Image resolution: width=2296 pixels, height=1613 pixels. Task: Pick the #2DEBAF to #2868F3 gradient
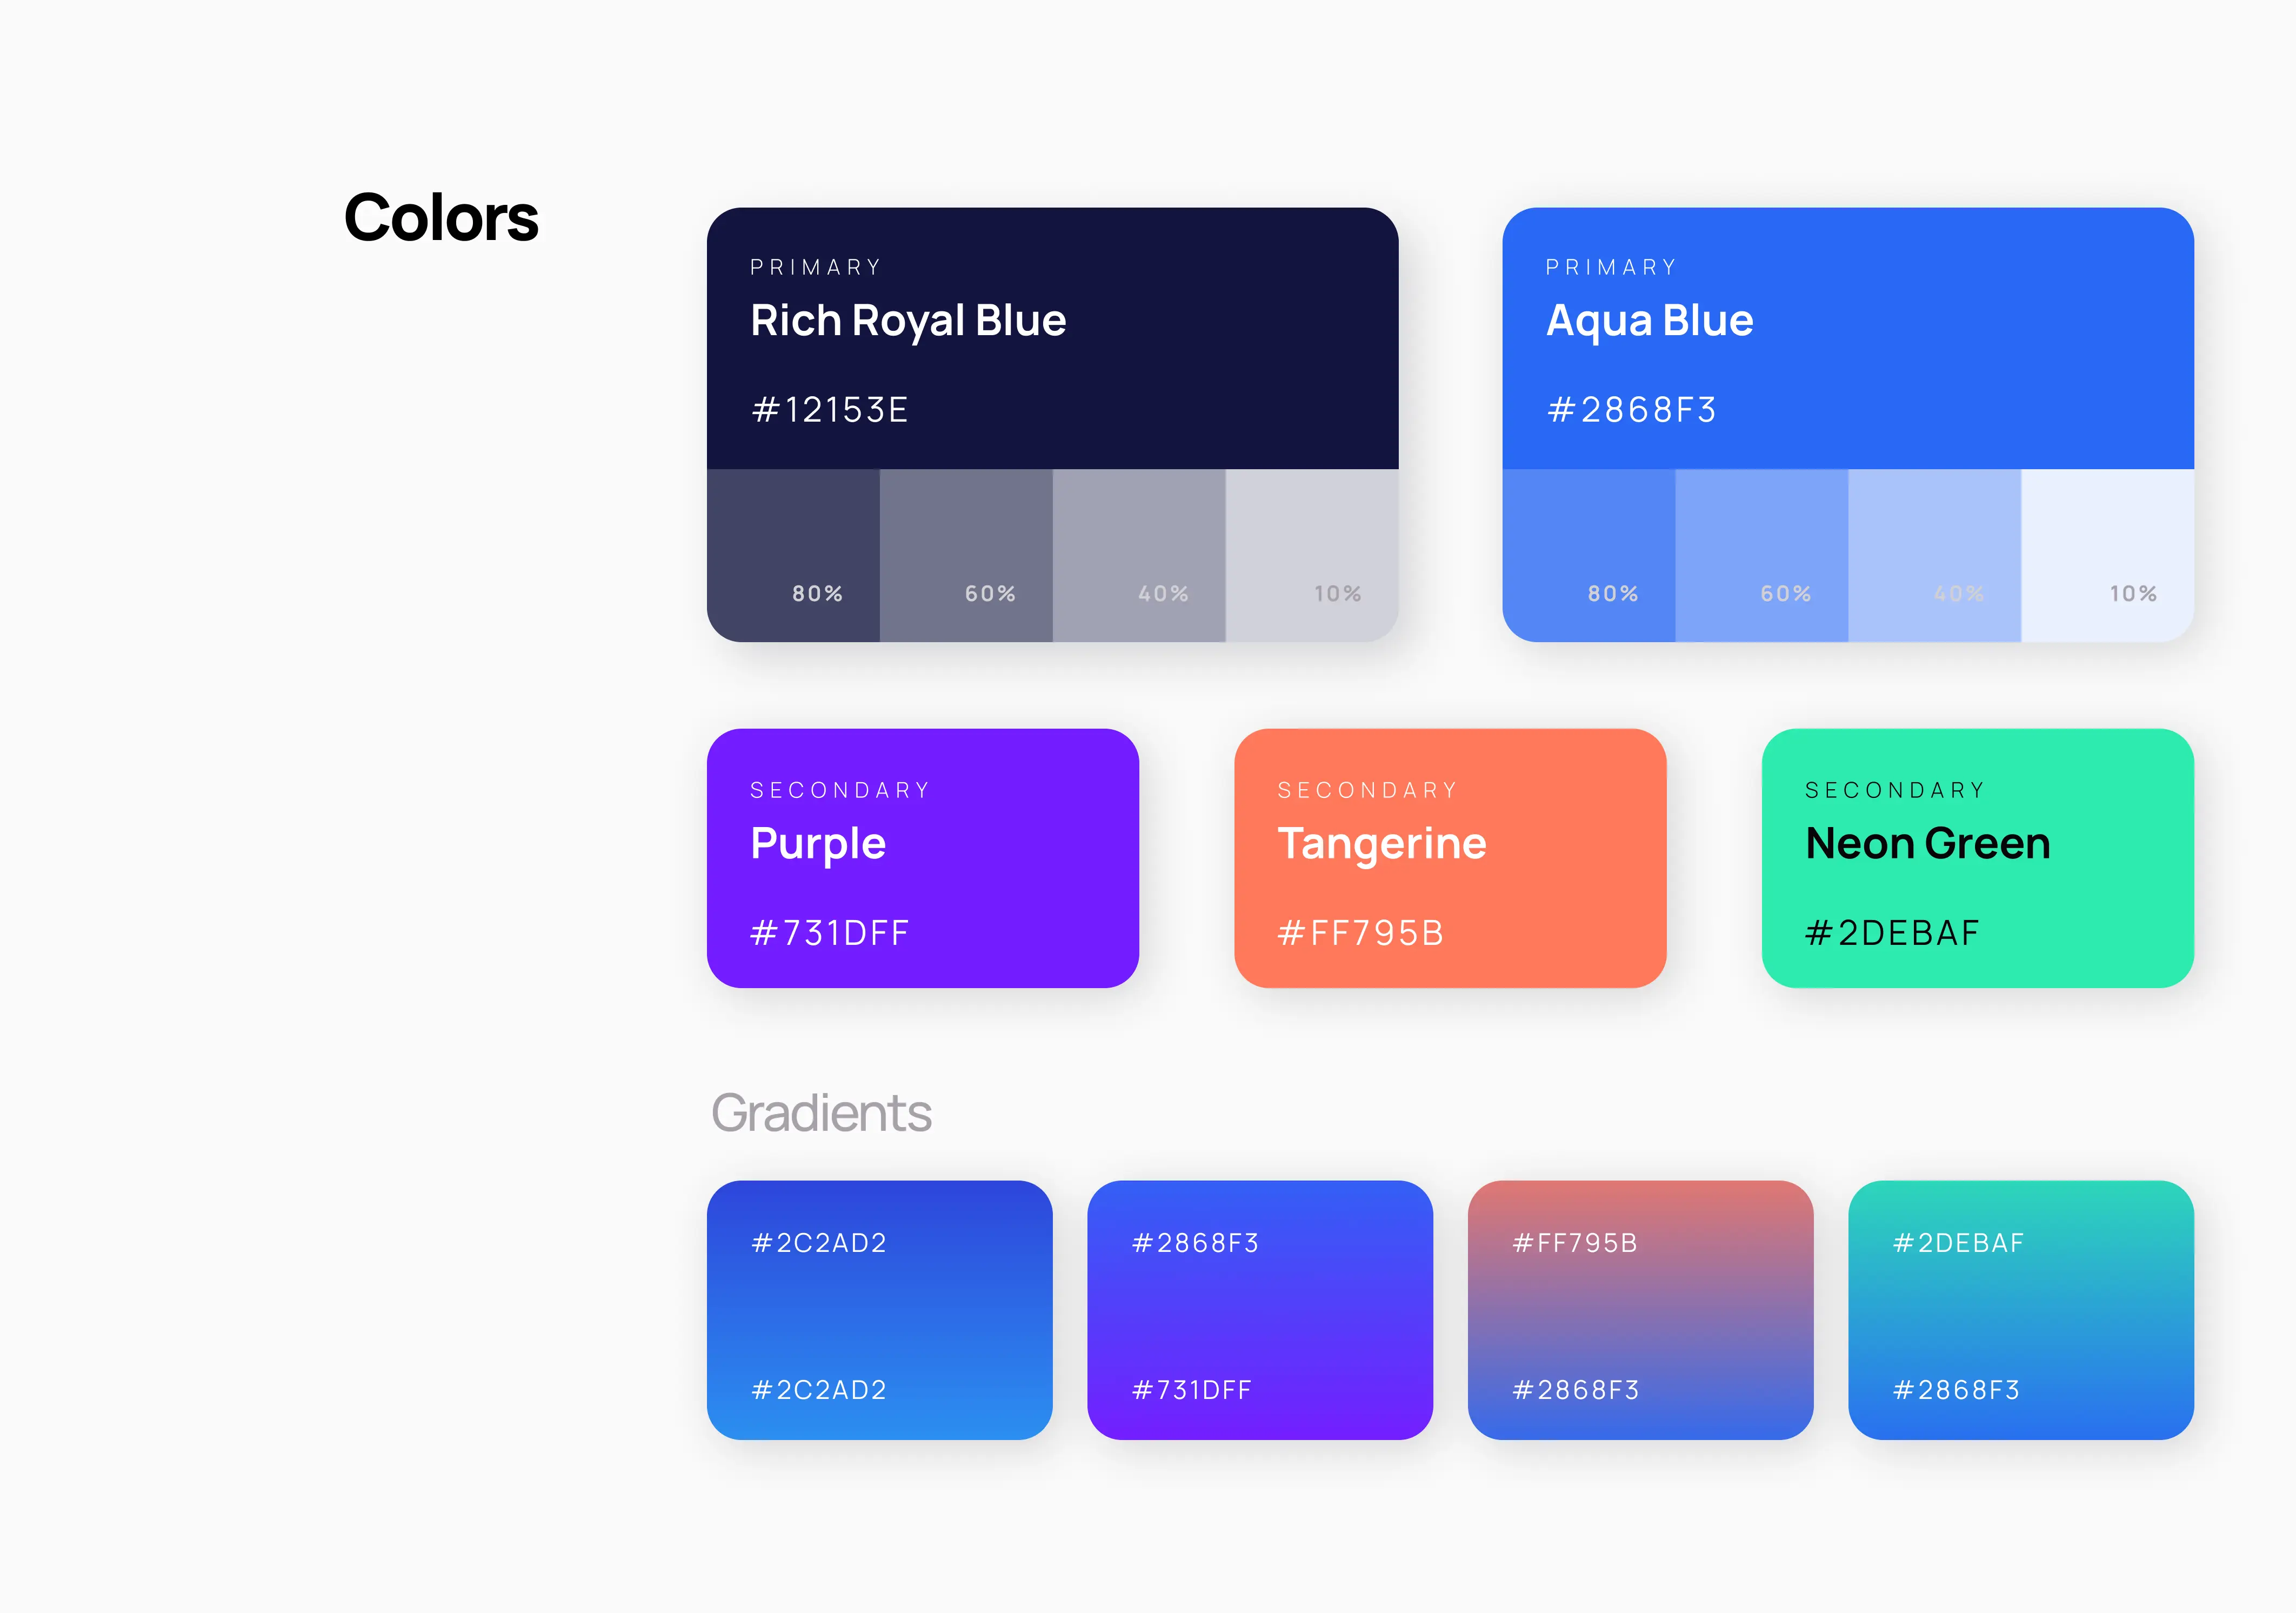[2020, 1310]
